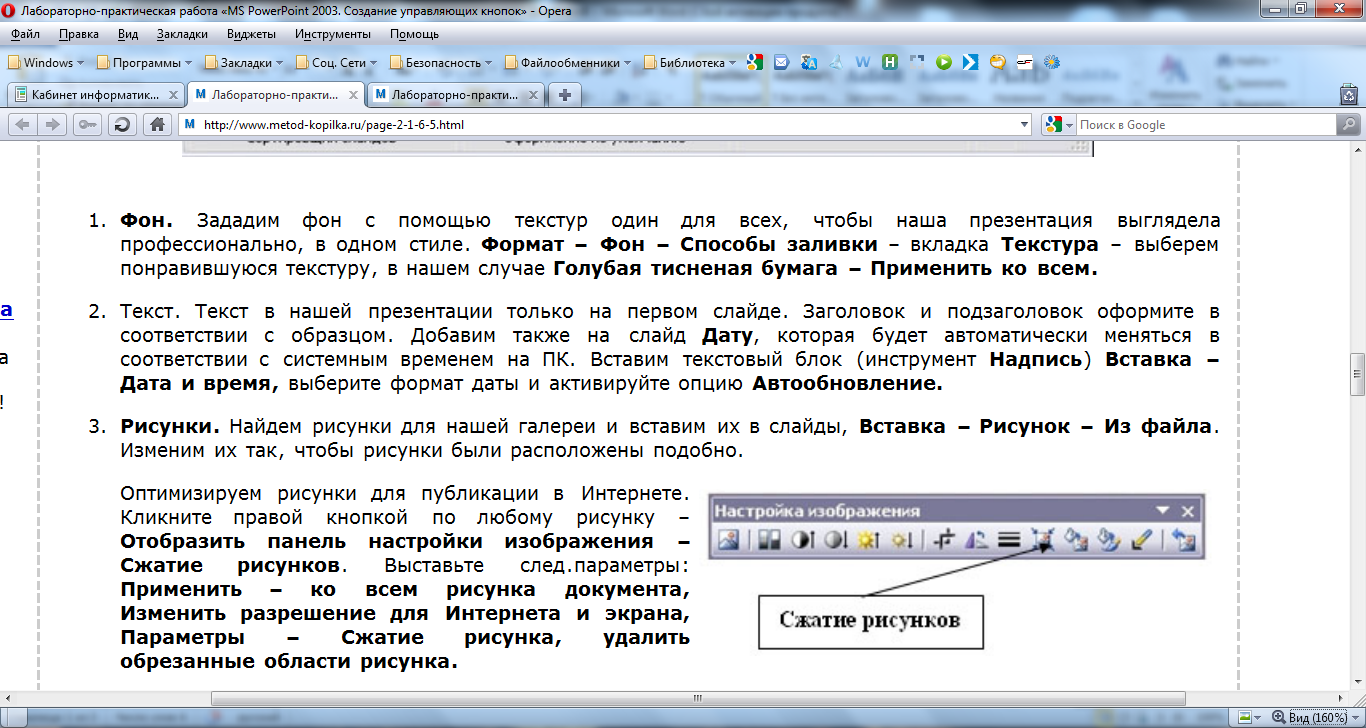
Task: Click the green play button bookmark icon
Action: tap(943, 62)
